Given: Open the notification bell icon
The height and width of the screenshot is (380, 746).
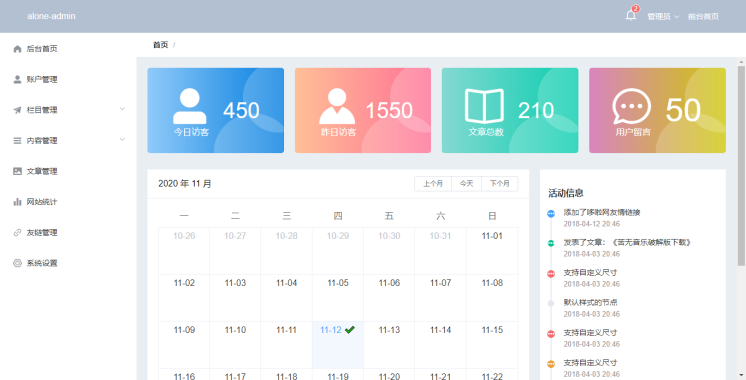Looking at the screenshot, I should pyautogui.click(x=630, y=16).
